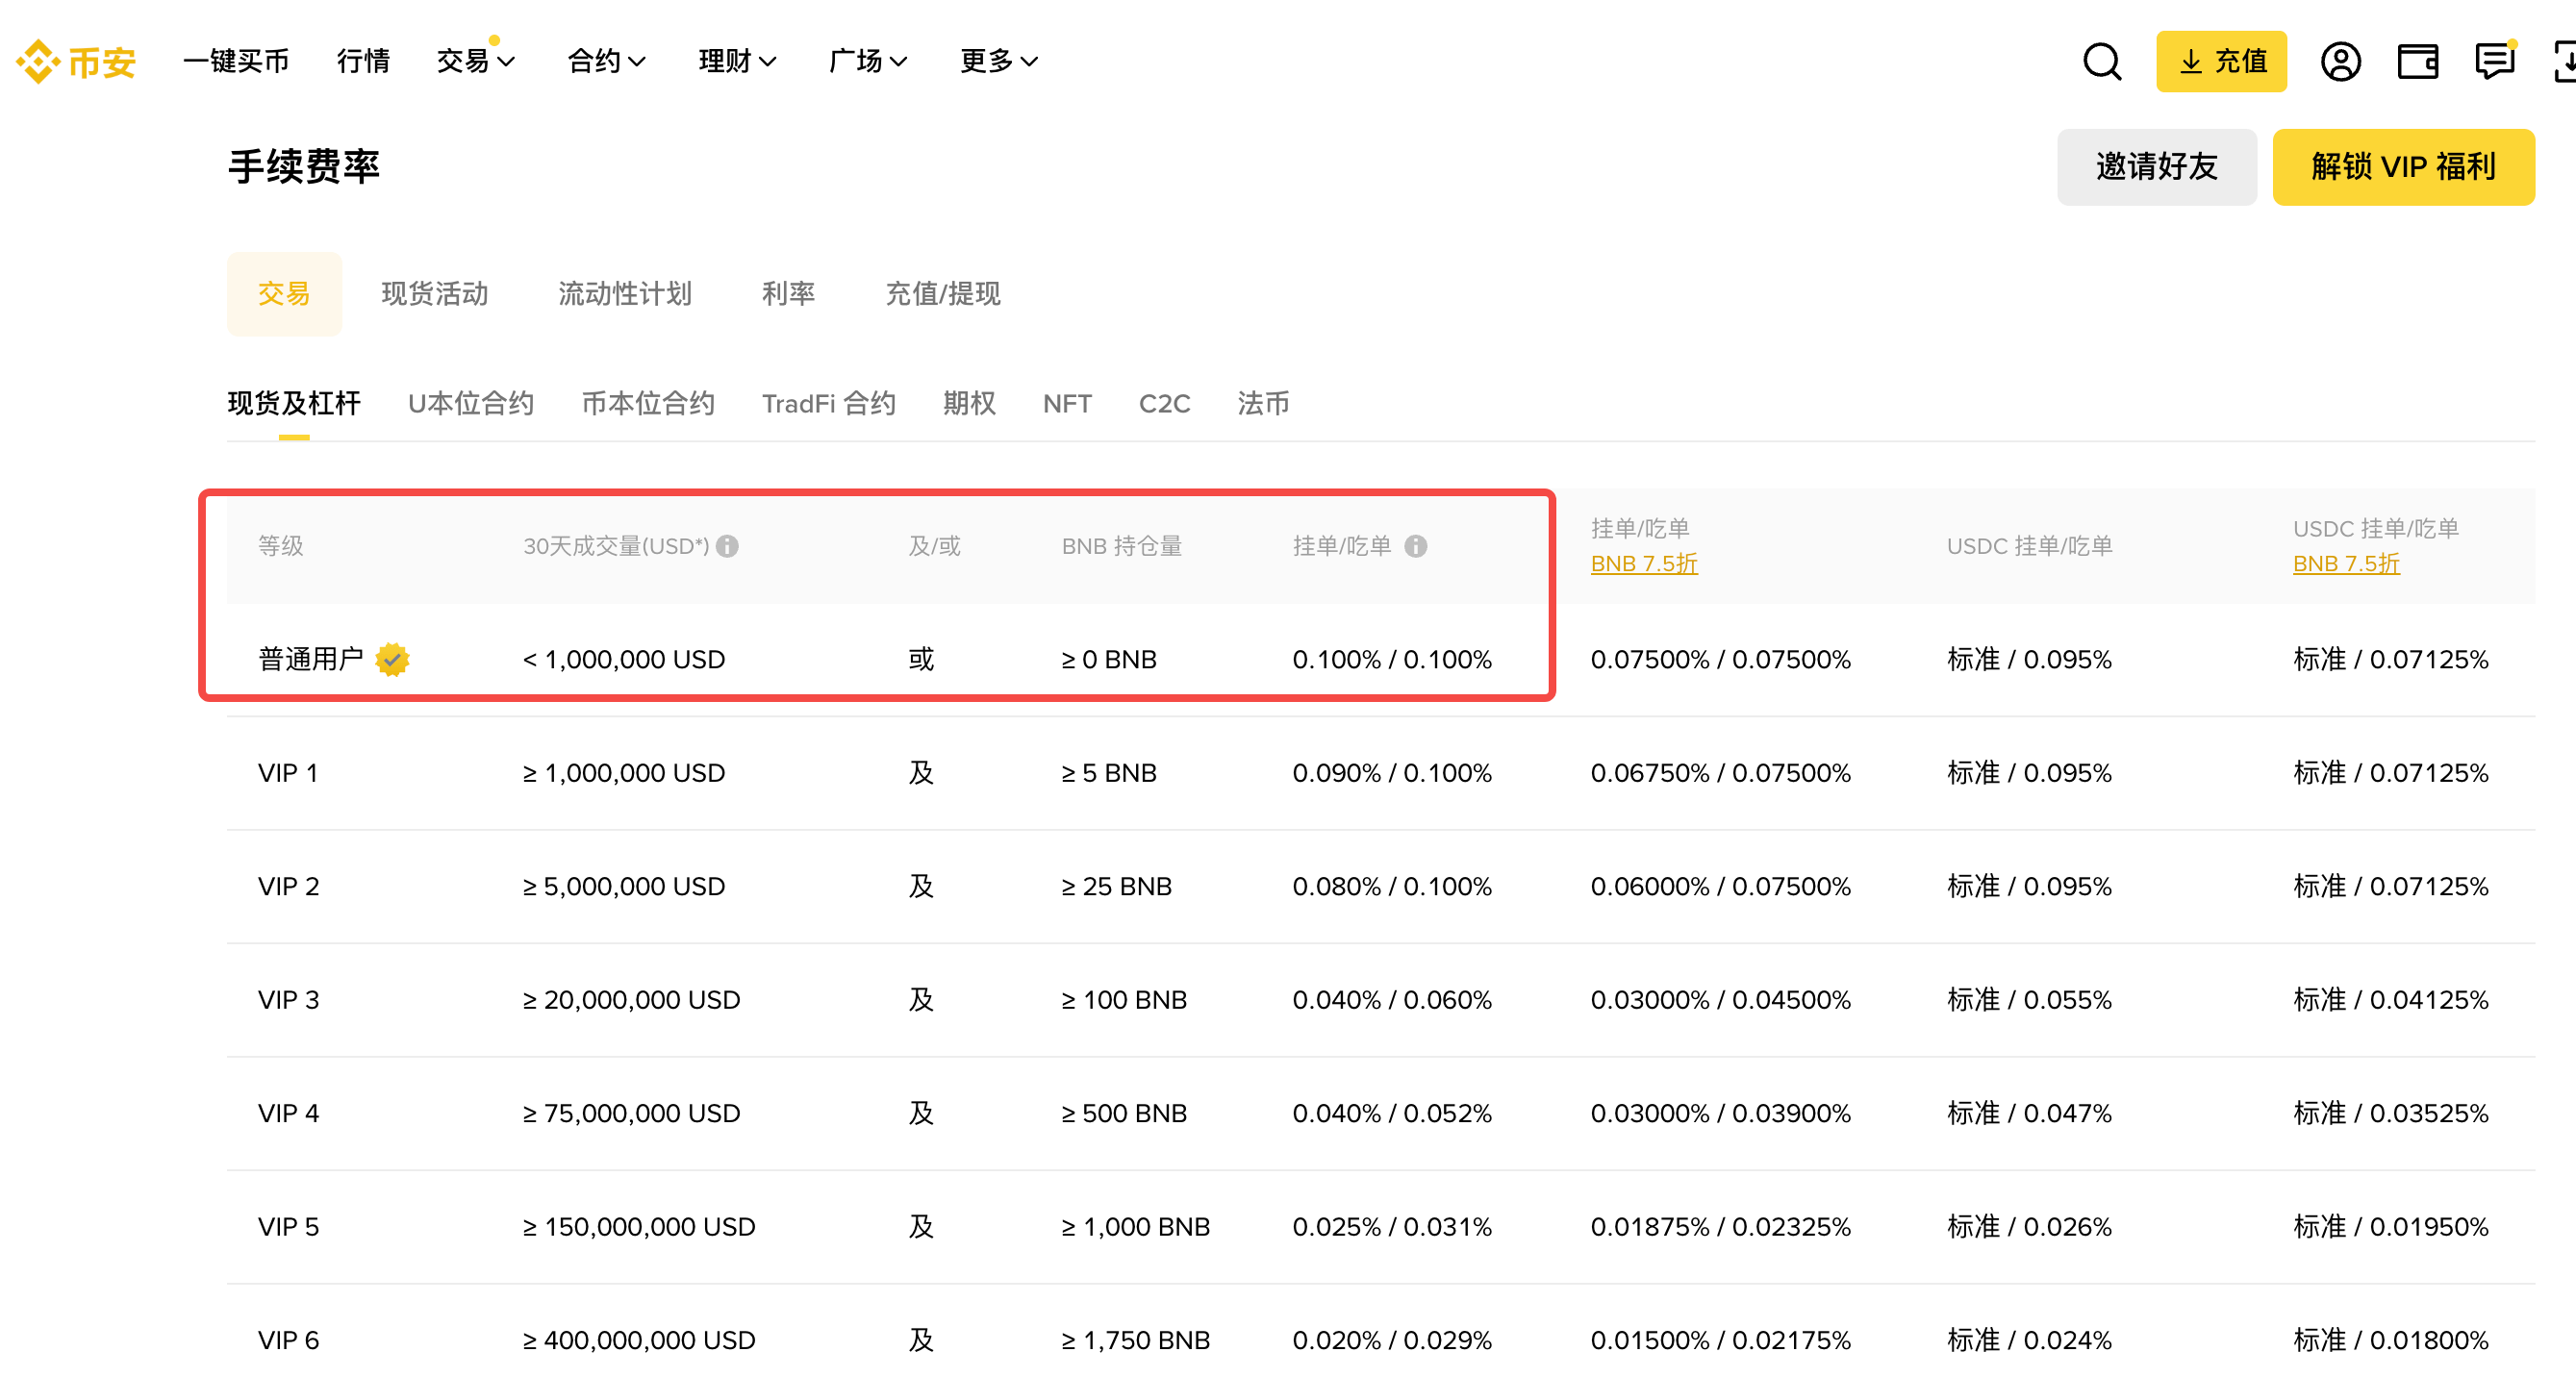Click the yellow 充值 deposit button
Screen dimensions: 2576x1377
point(2221,61)
